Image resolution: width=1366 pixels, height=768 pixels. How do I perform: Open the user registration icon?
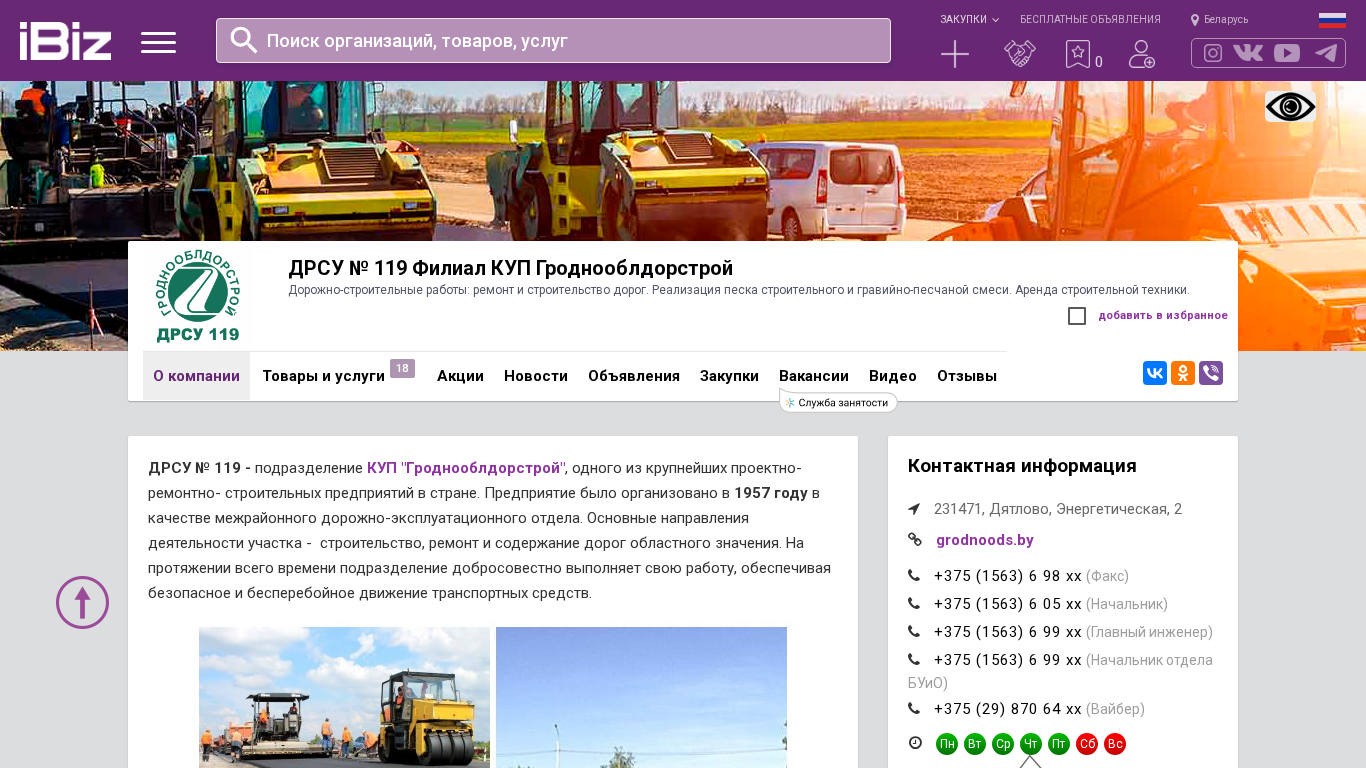tap(1142, 54)
